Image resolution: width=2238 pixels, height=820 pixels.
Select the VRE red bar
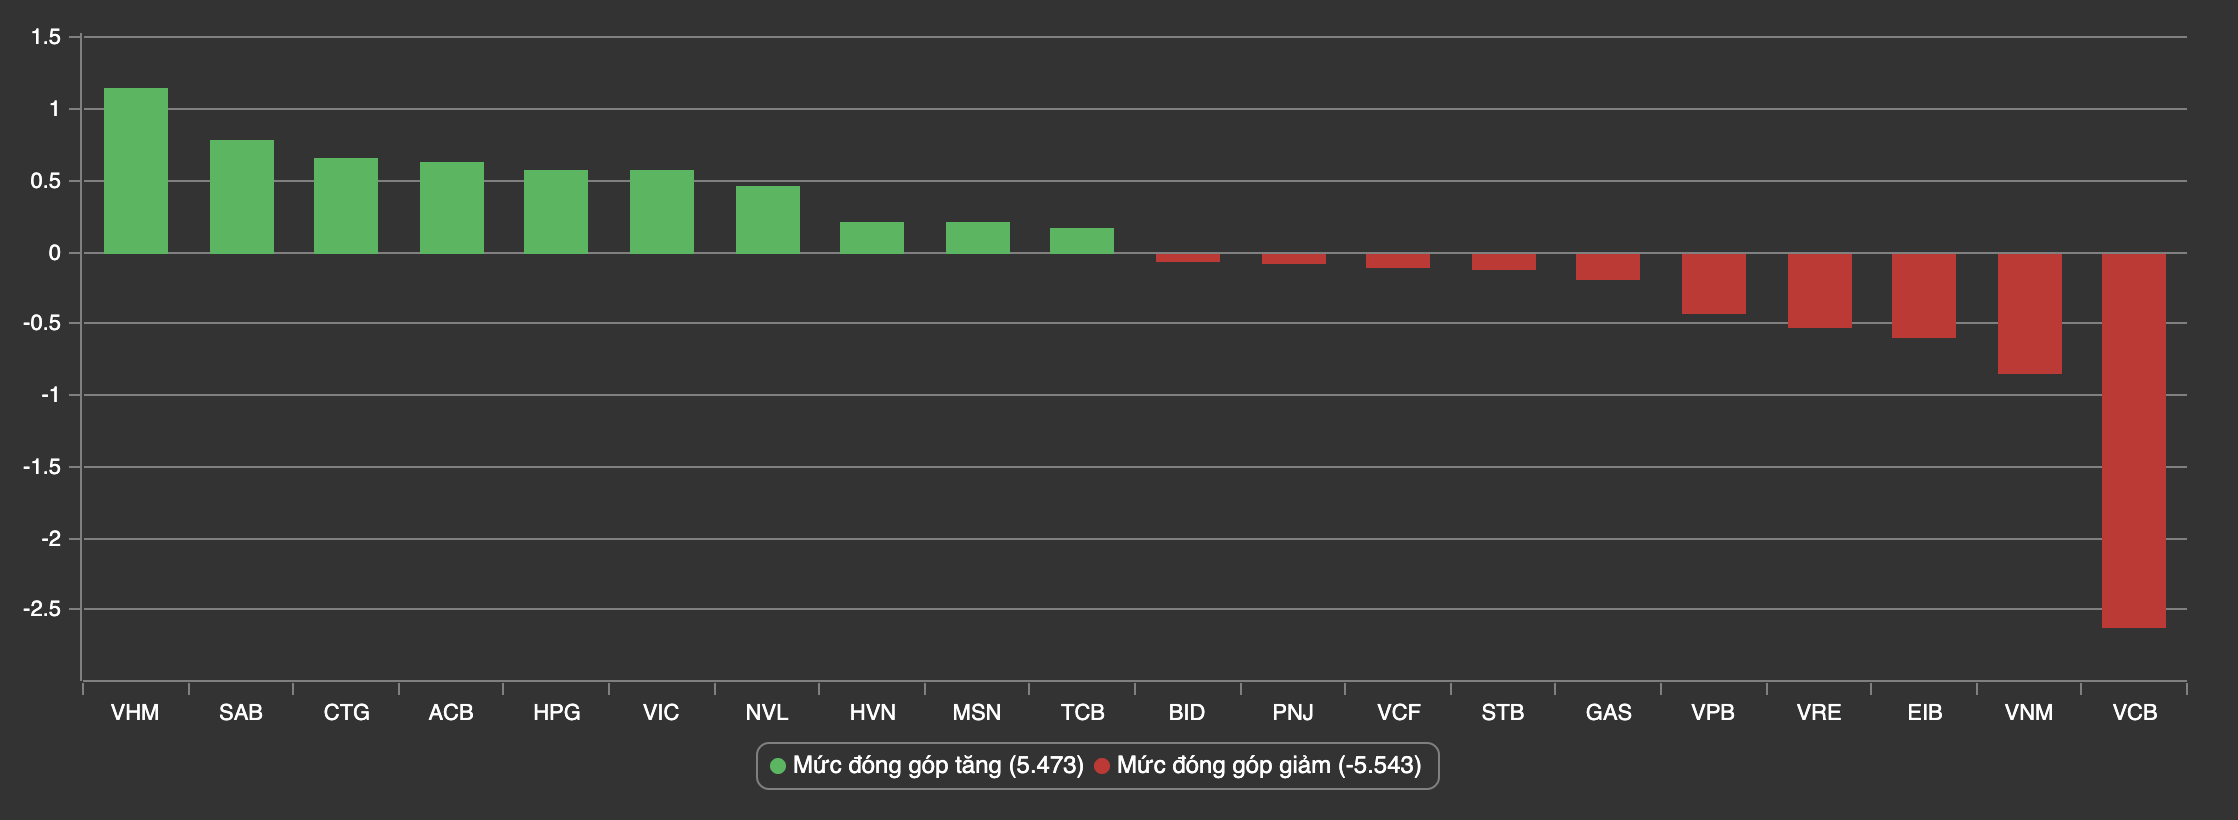tap(1819, 291)
